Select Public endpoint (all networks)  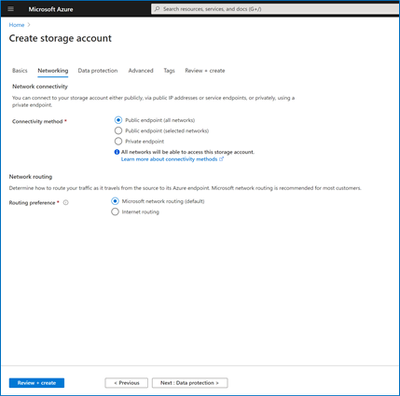(118, 120)
